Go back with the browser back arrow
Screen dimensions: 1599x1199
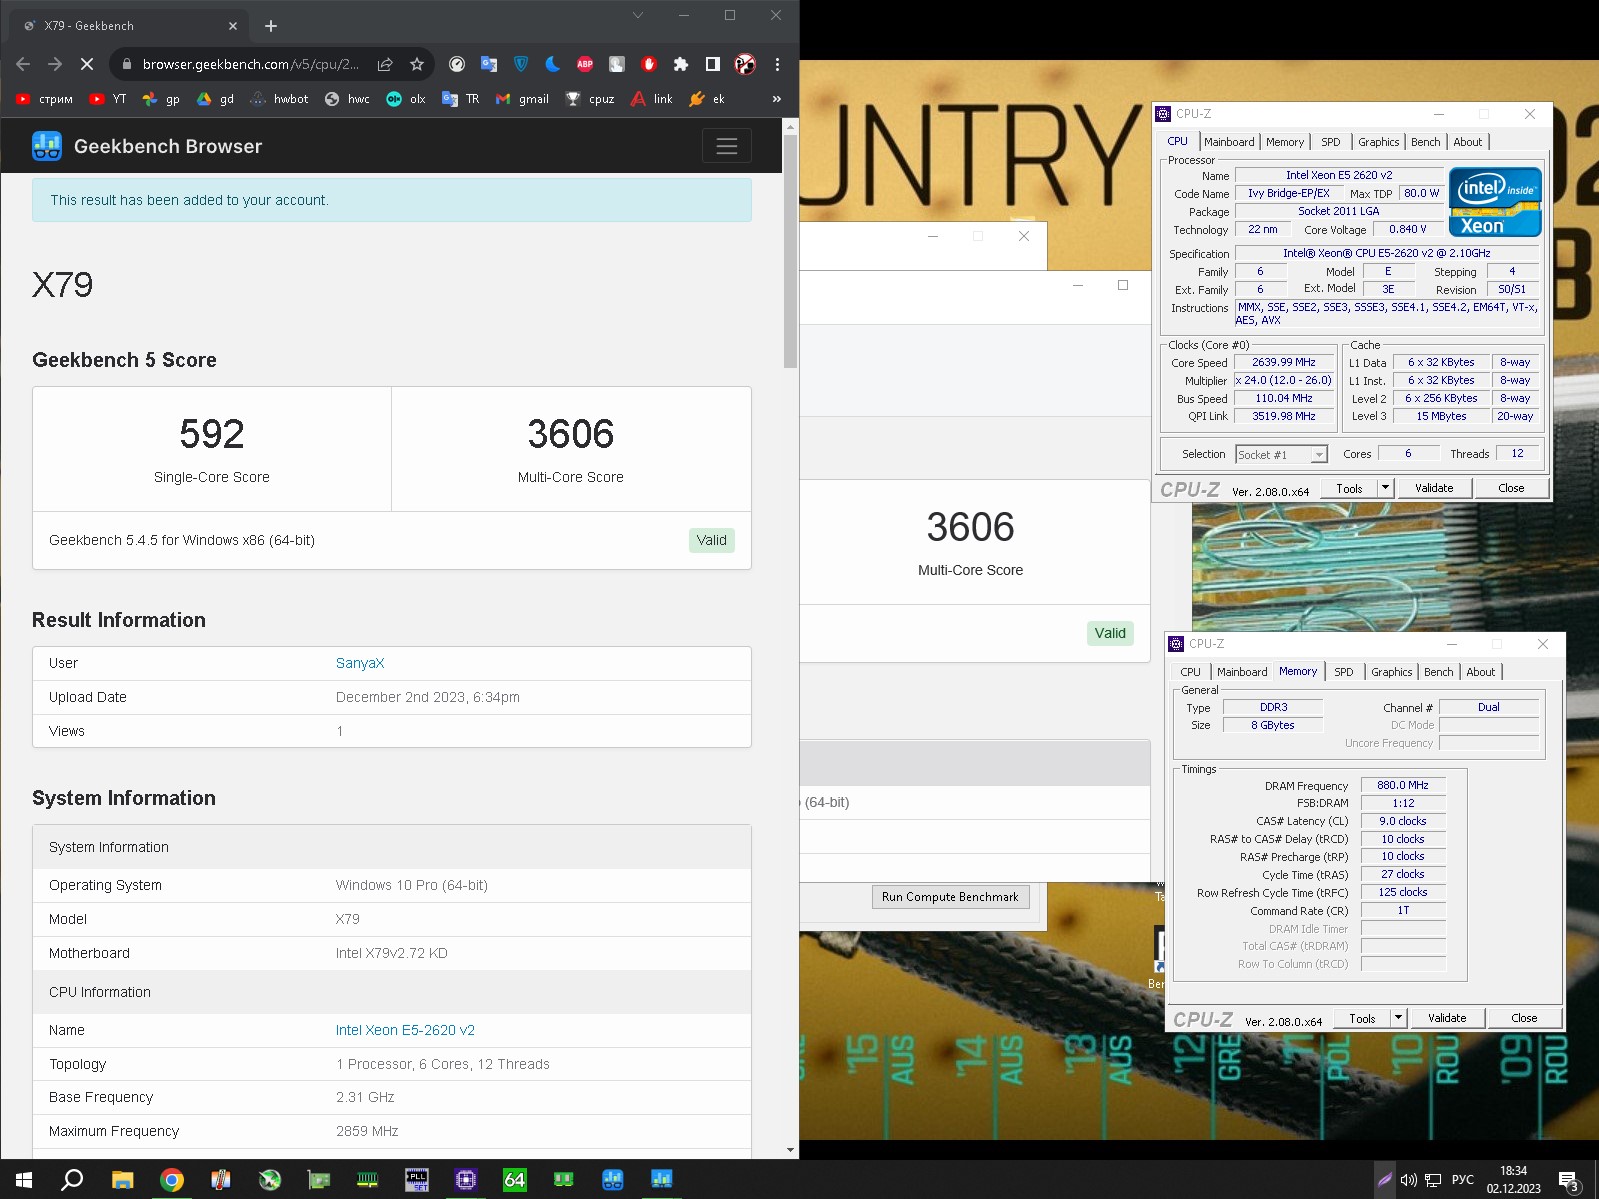(23, 64)
